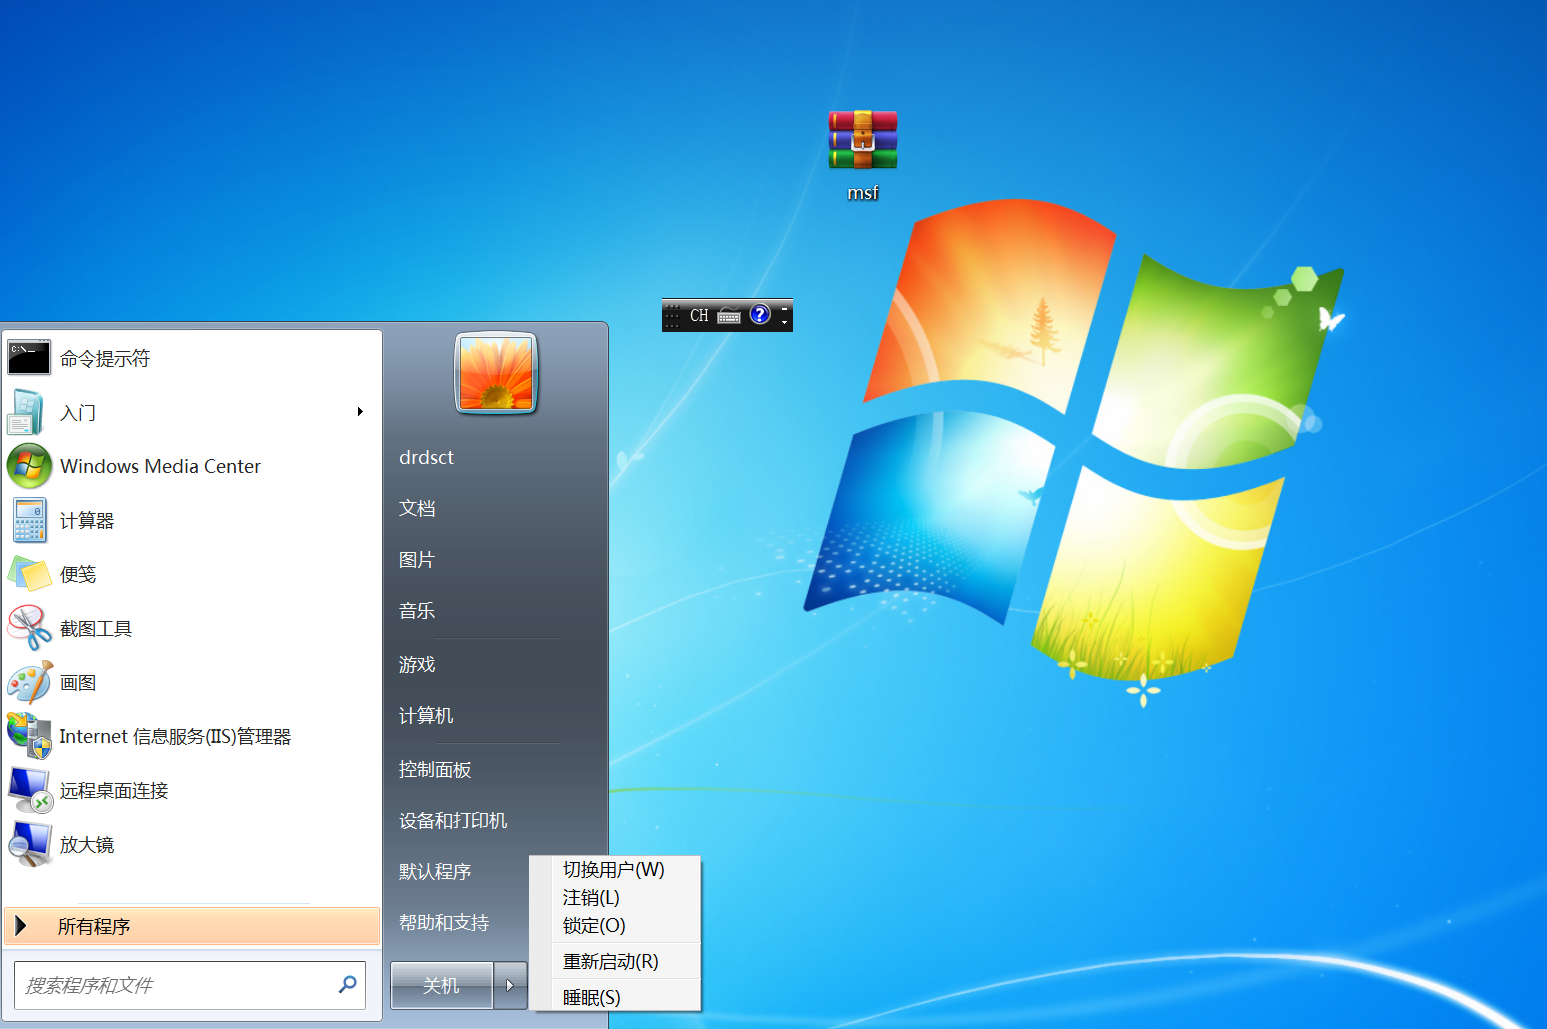Viewport: 1547px width, 1029px height.
Task: Expand 所有程序 All Programs list
Action: click(x=192, y=926)
